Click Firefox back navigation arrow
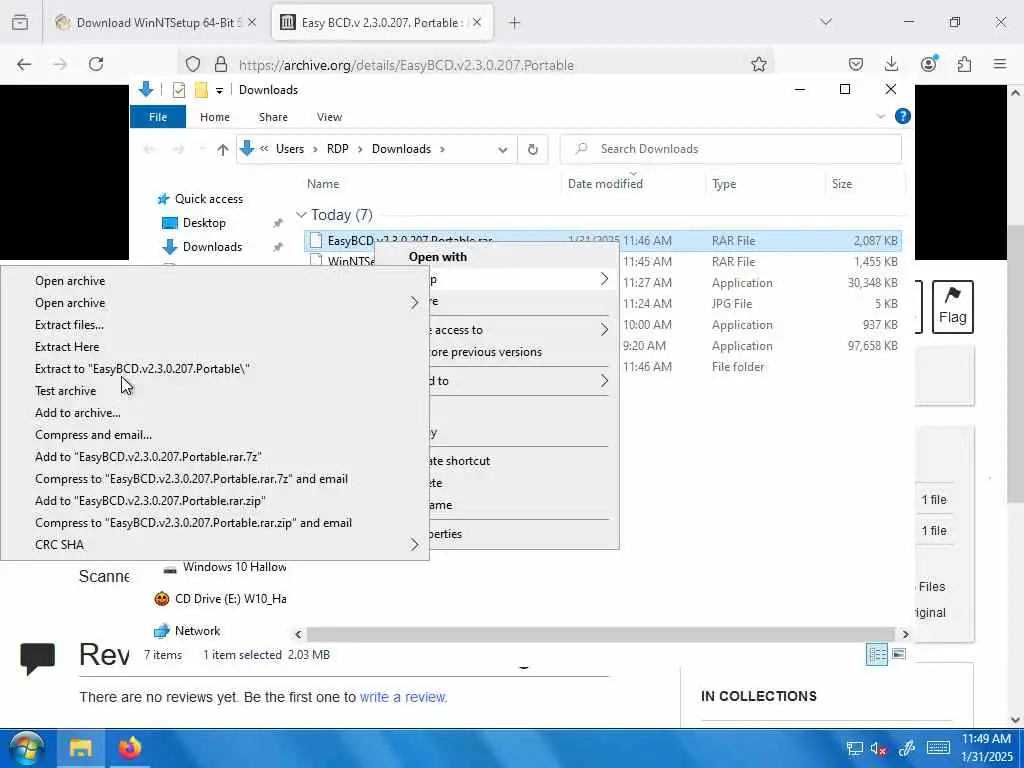This screenshot has width=1024, height=768. click(x=24, y=64)
